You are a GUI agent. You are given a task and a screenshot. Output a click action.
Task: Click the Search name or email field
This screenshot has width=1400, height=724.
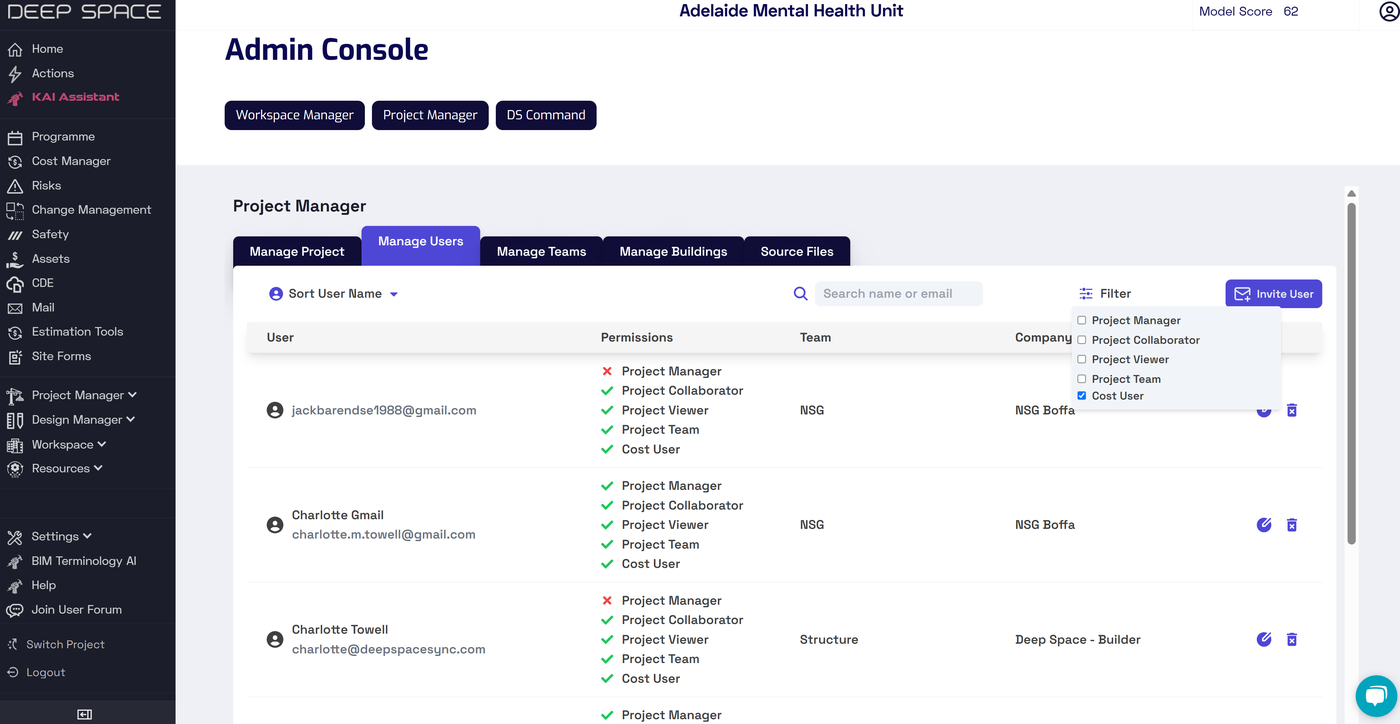[898, 294]
